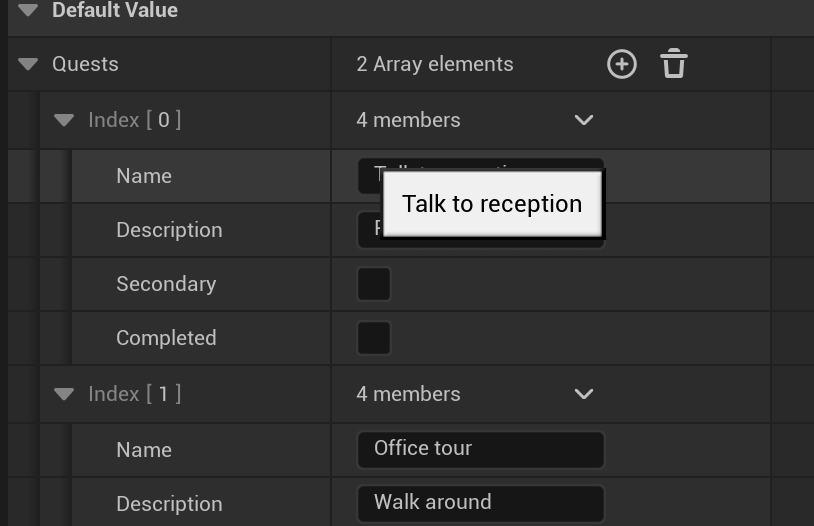Open Index [ 1 ] element options dropdown
This screenshot has height=526, width=814.
point(584,394)
